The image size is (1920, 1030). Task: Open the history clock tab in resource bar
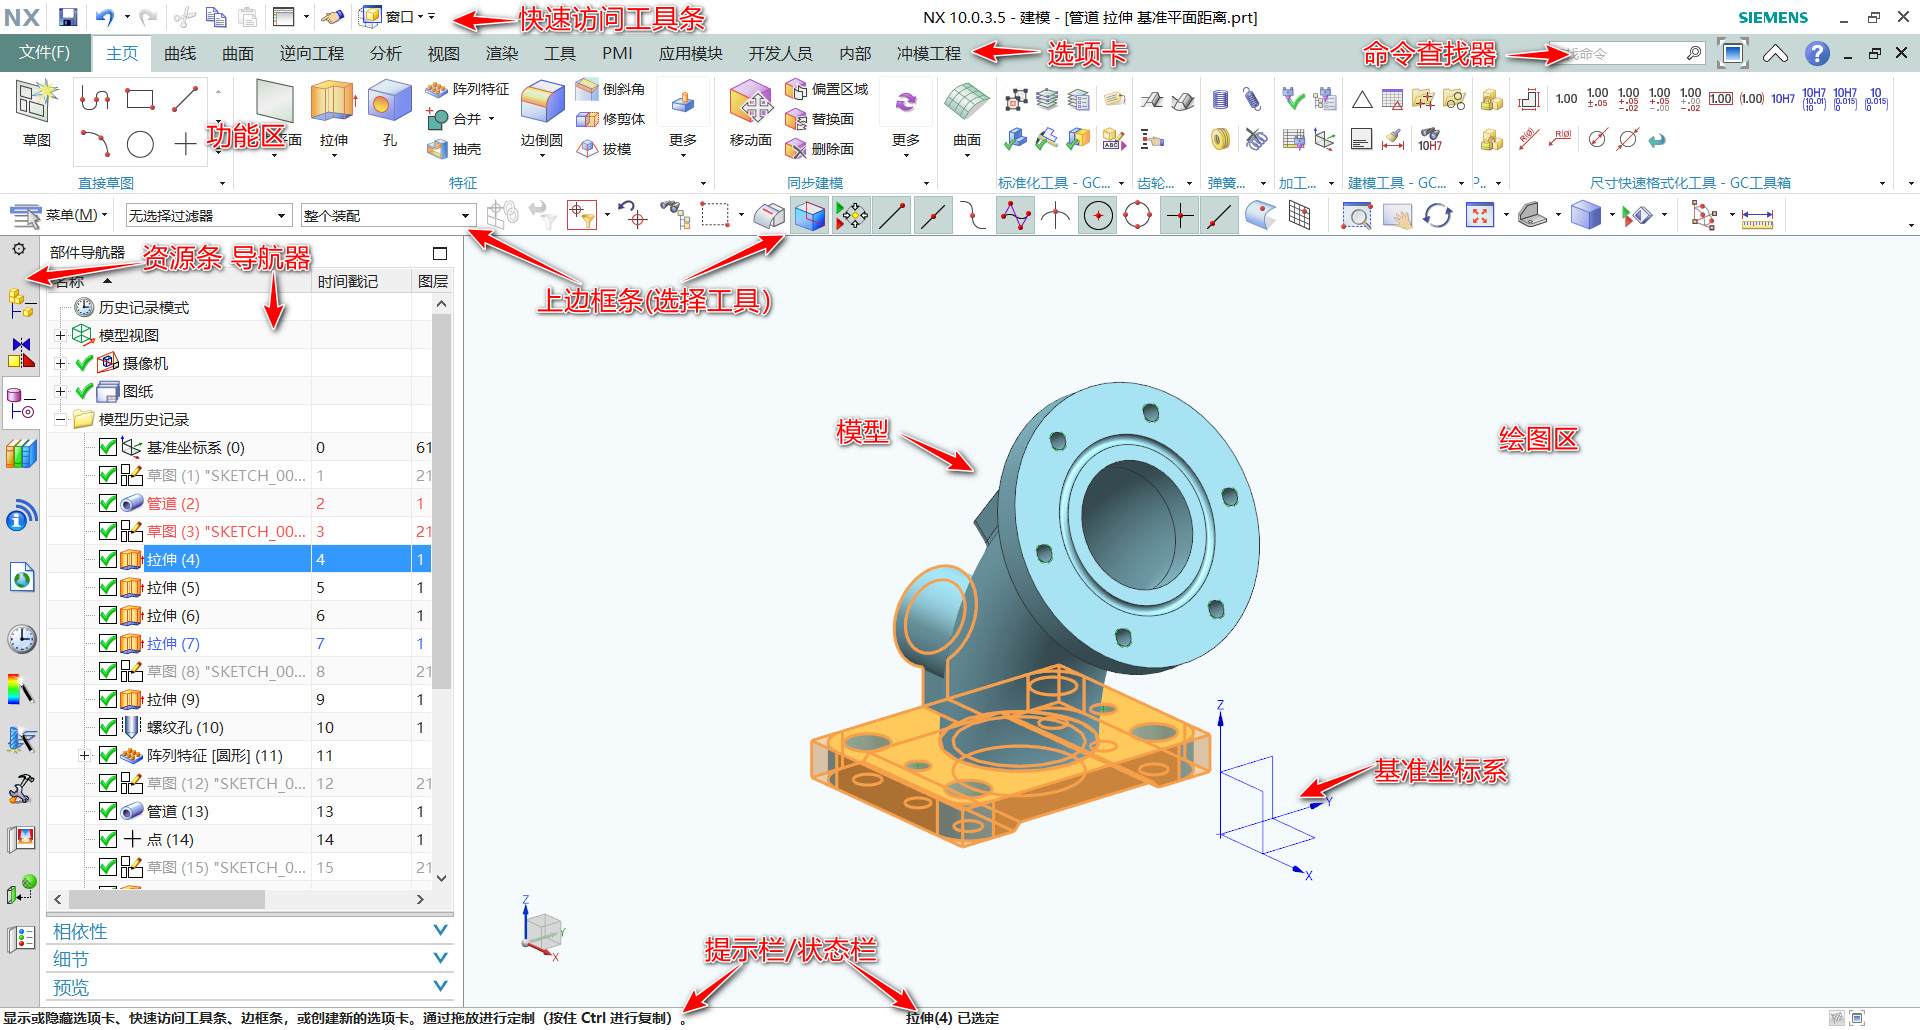(x=21, y=639)
